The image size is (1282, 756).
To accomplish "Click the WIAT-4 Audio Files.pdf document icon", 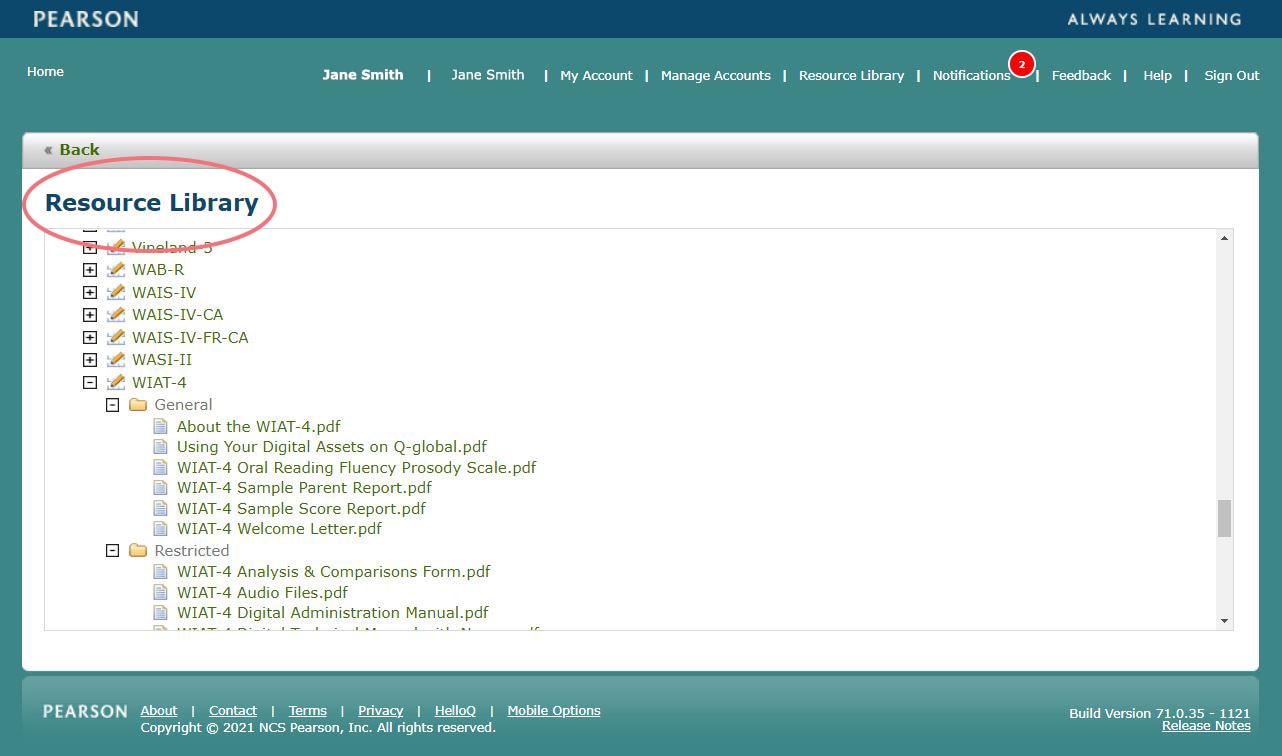I will [x=161, y=593].
